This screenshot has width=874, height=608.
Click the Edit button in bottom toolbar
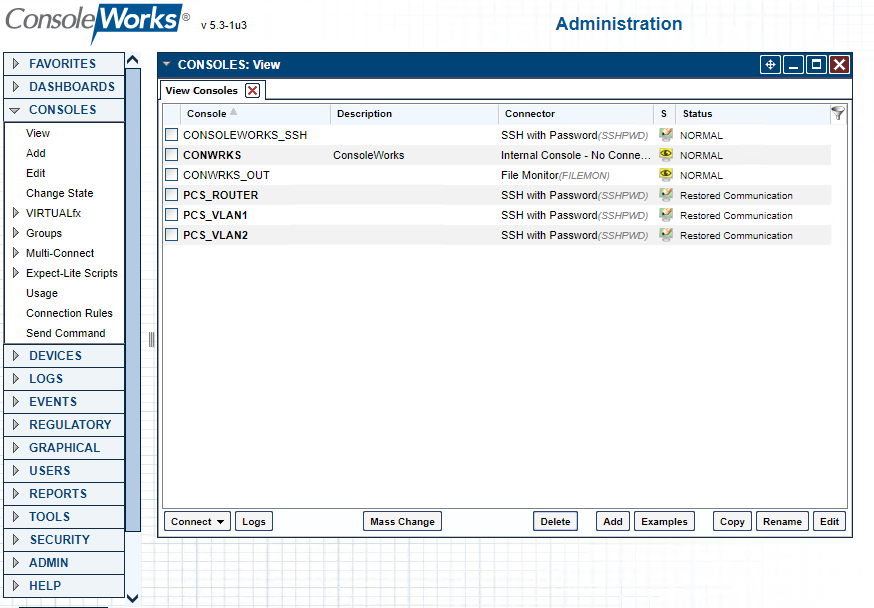829,522
